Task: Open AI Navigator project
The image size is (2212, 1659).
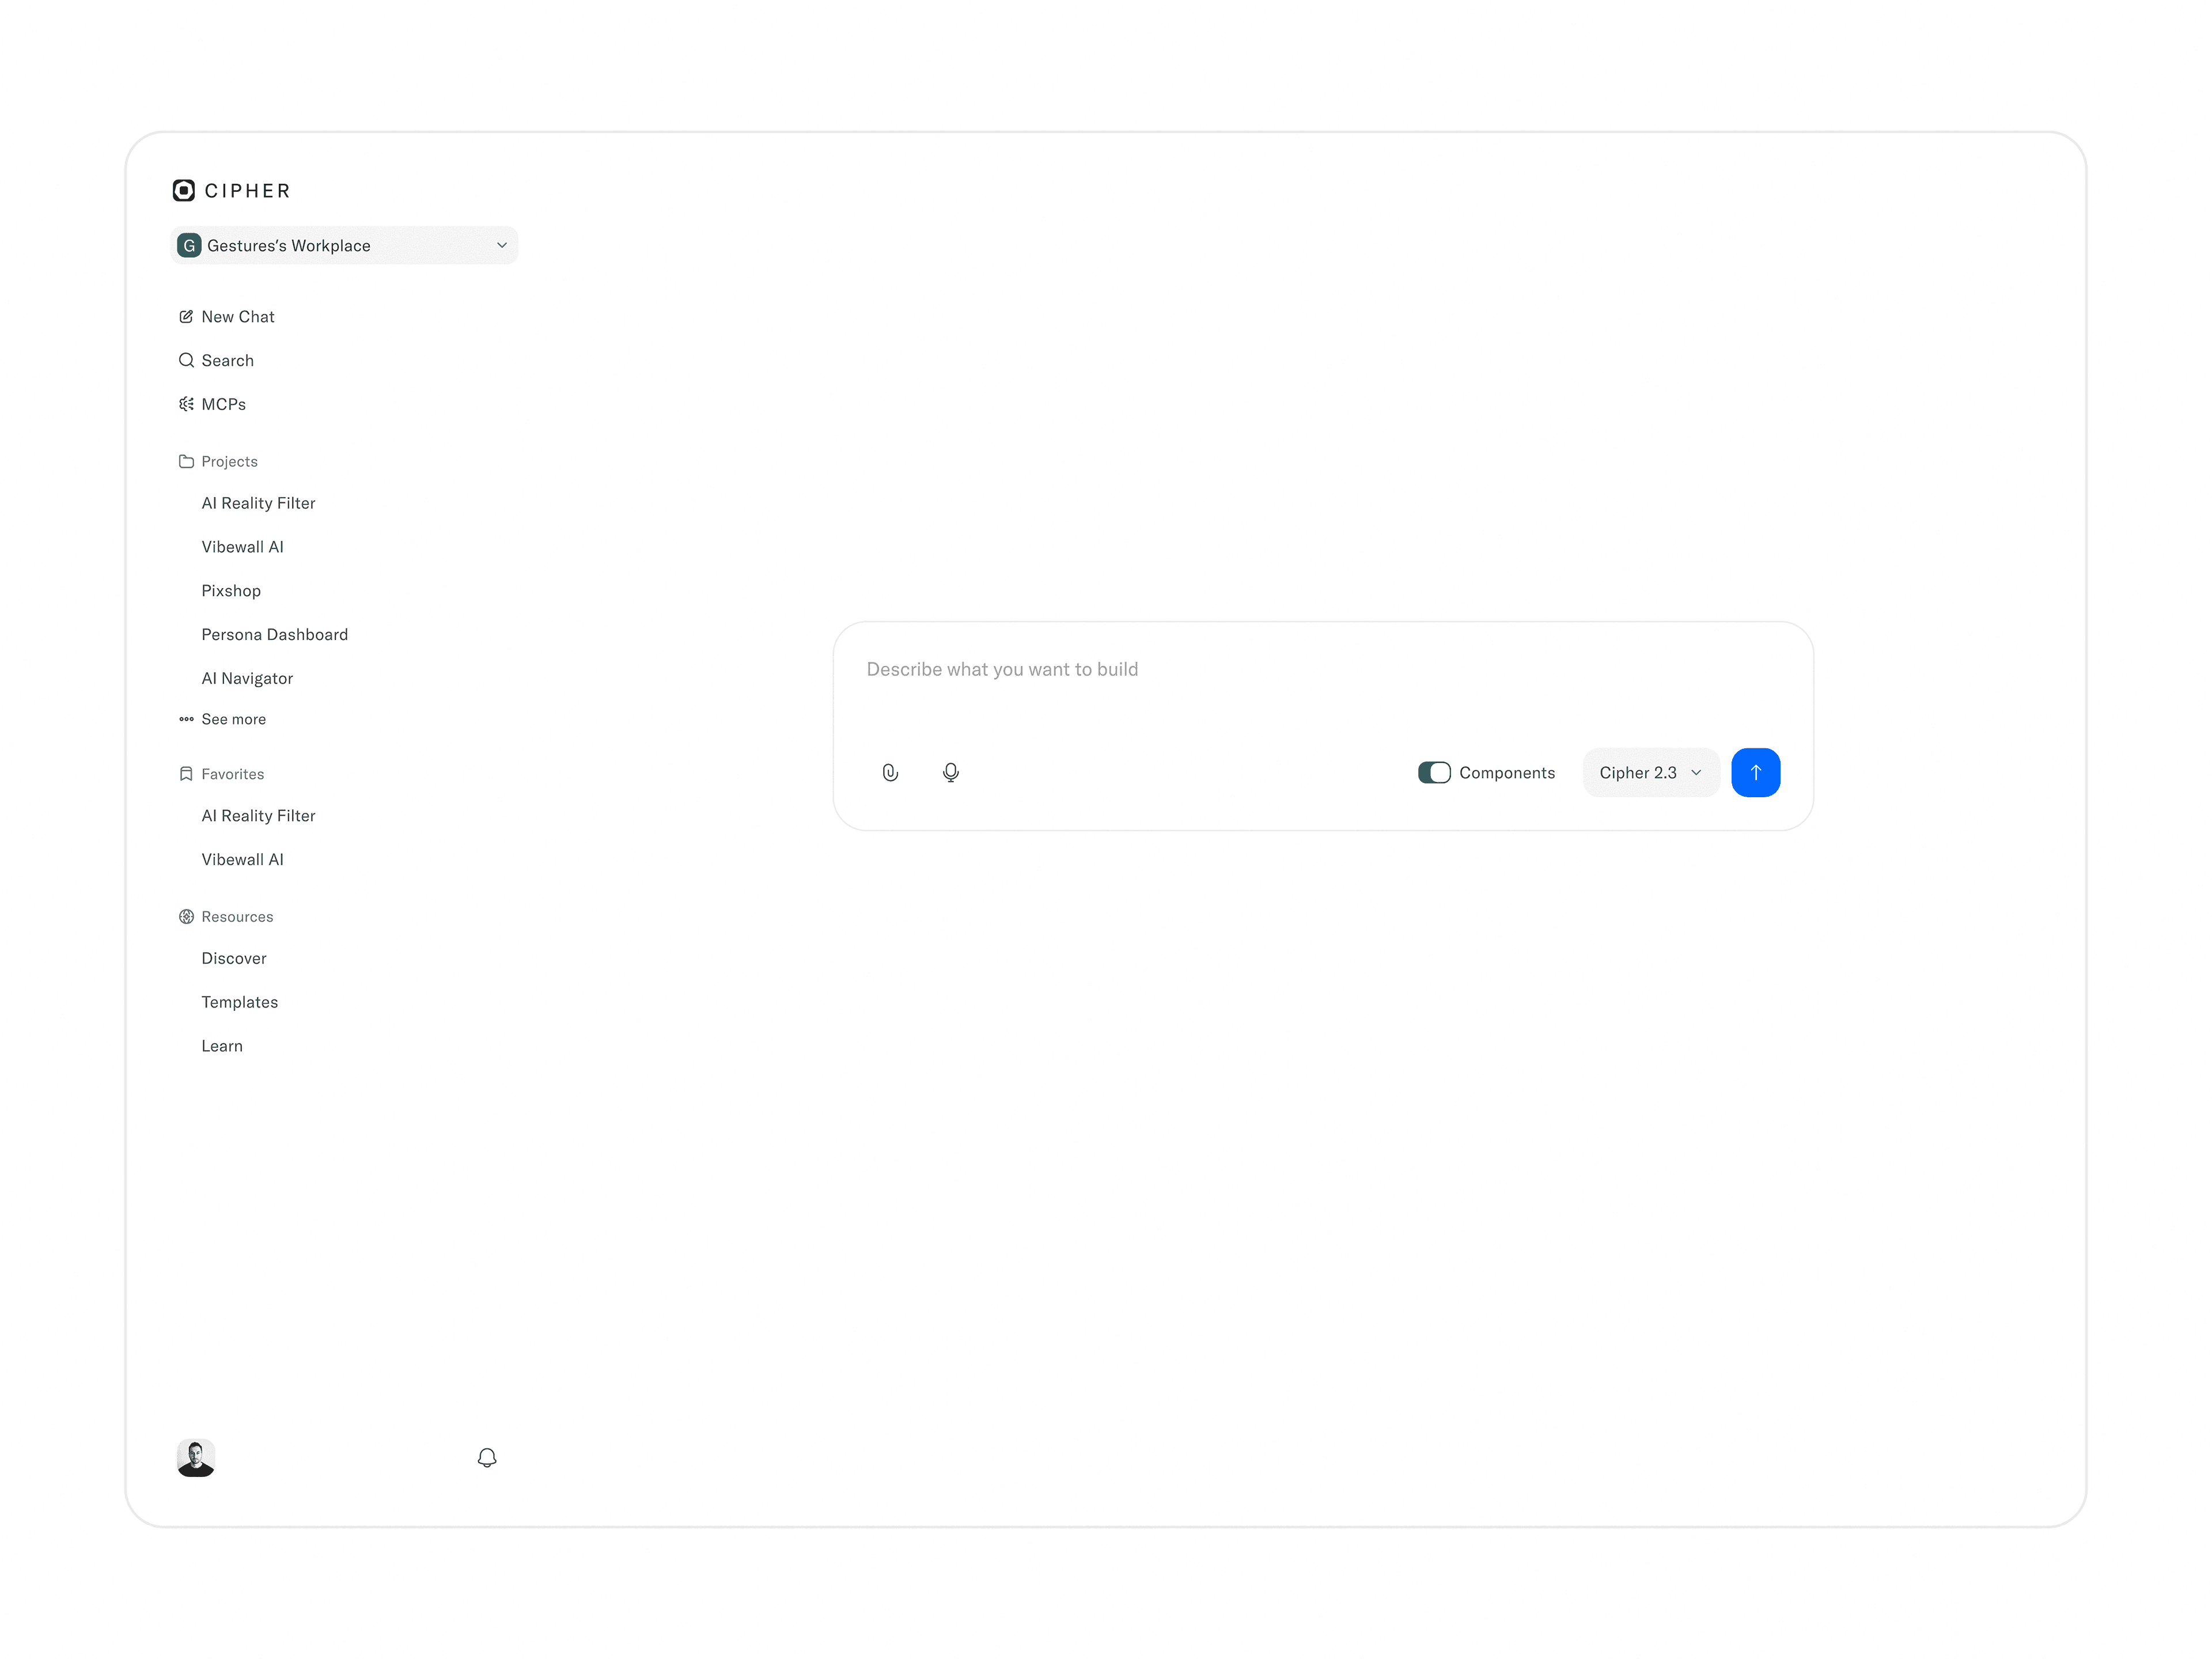Action: point(247,678)
